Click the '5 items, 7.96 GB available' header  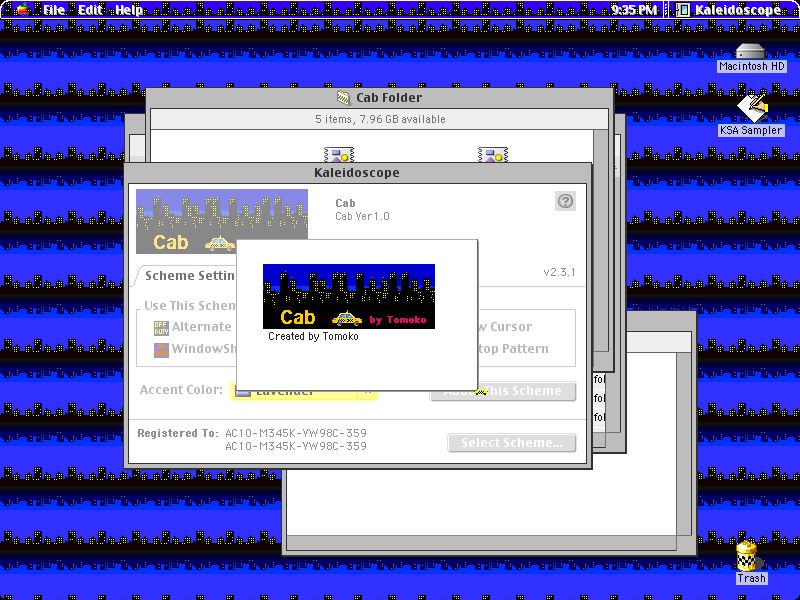click(x=380, y=119)
